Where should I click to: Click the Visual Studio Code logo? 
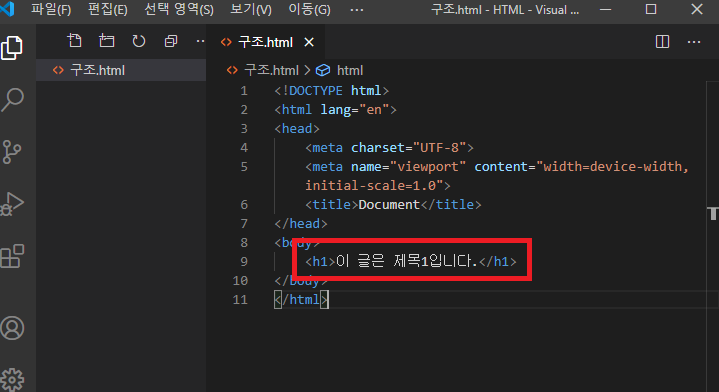(x=8, y=9)
